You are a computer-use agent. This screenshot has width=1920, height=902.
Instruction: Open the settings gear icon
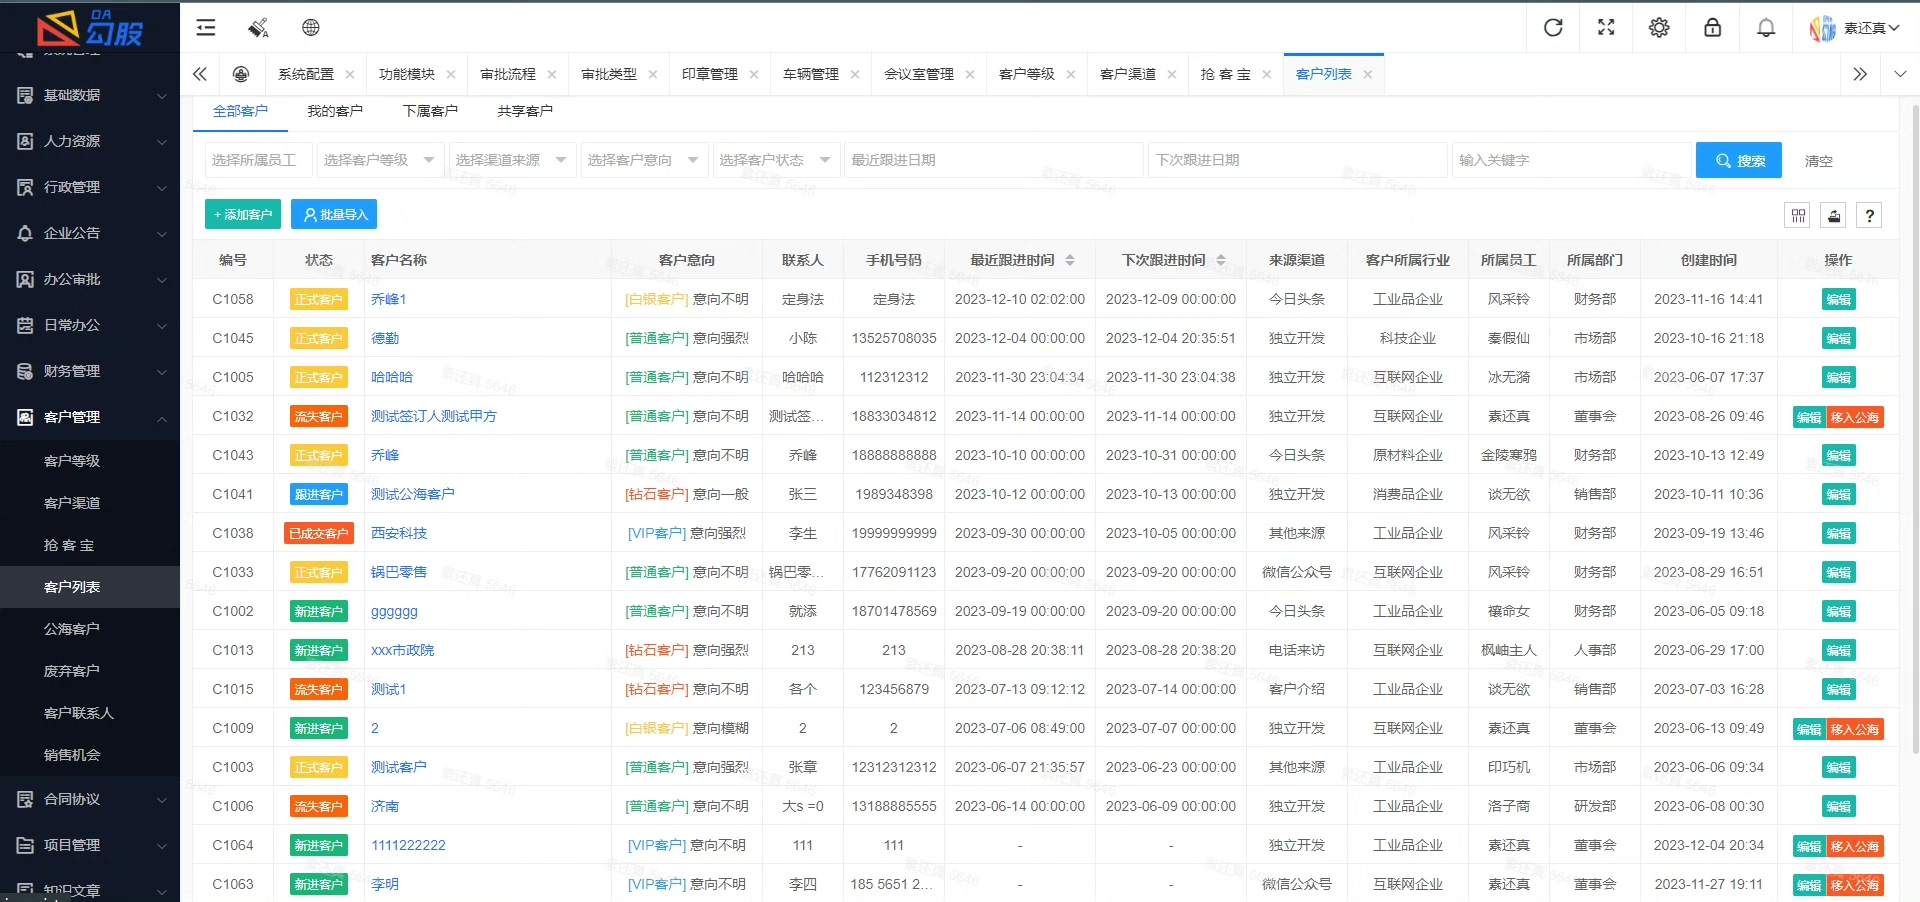1659,28
